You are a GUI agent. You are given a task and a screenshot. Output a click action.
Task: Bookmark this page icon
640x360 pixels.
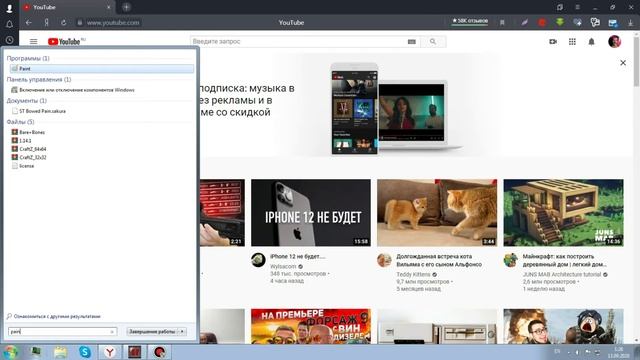click(502, 22)
